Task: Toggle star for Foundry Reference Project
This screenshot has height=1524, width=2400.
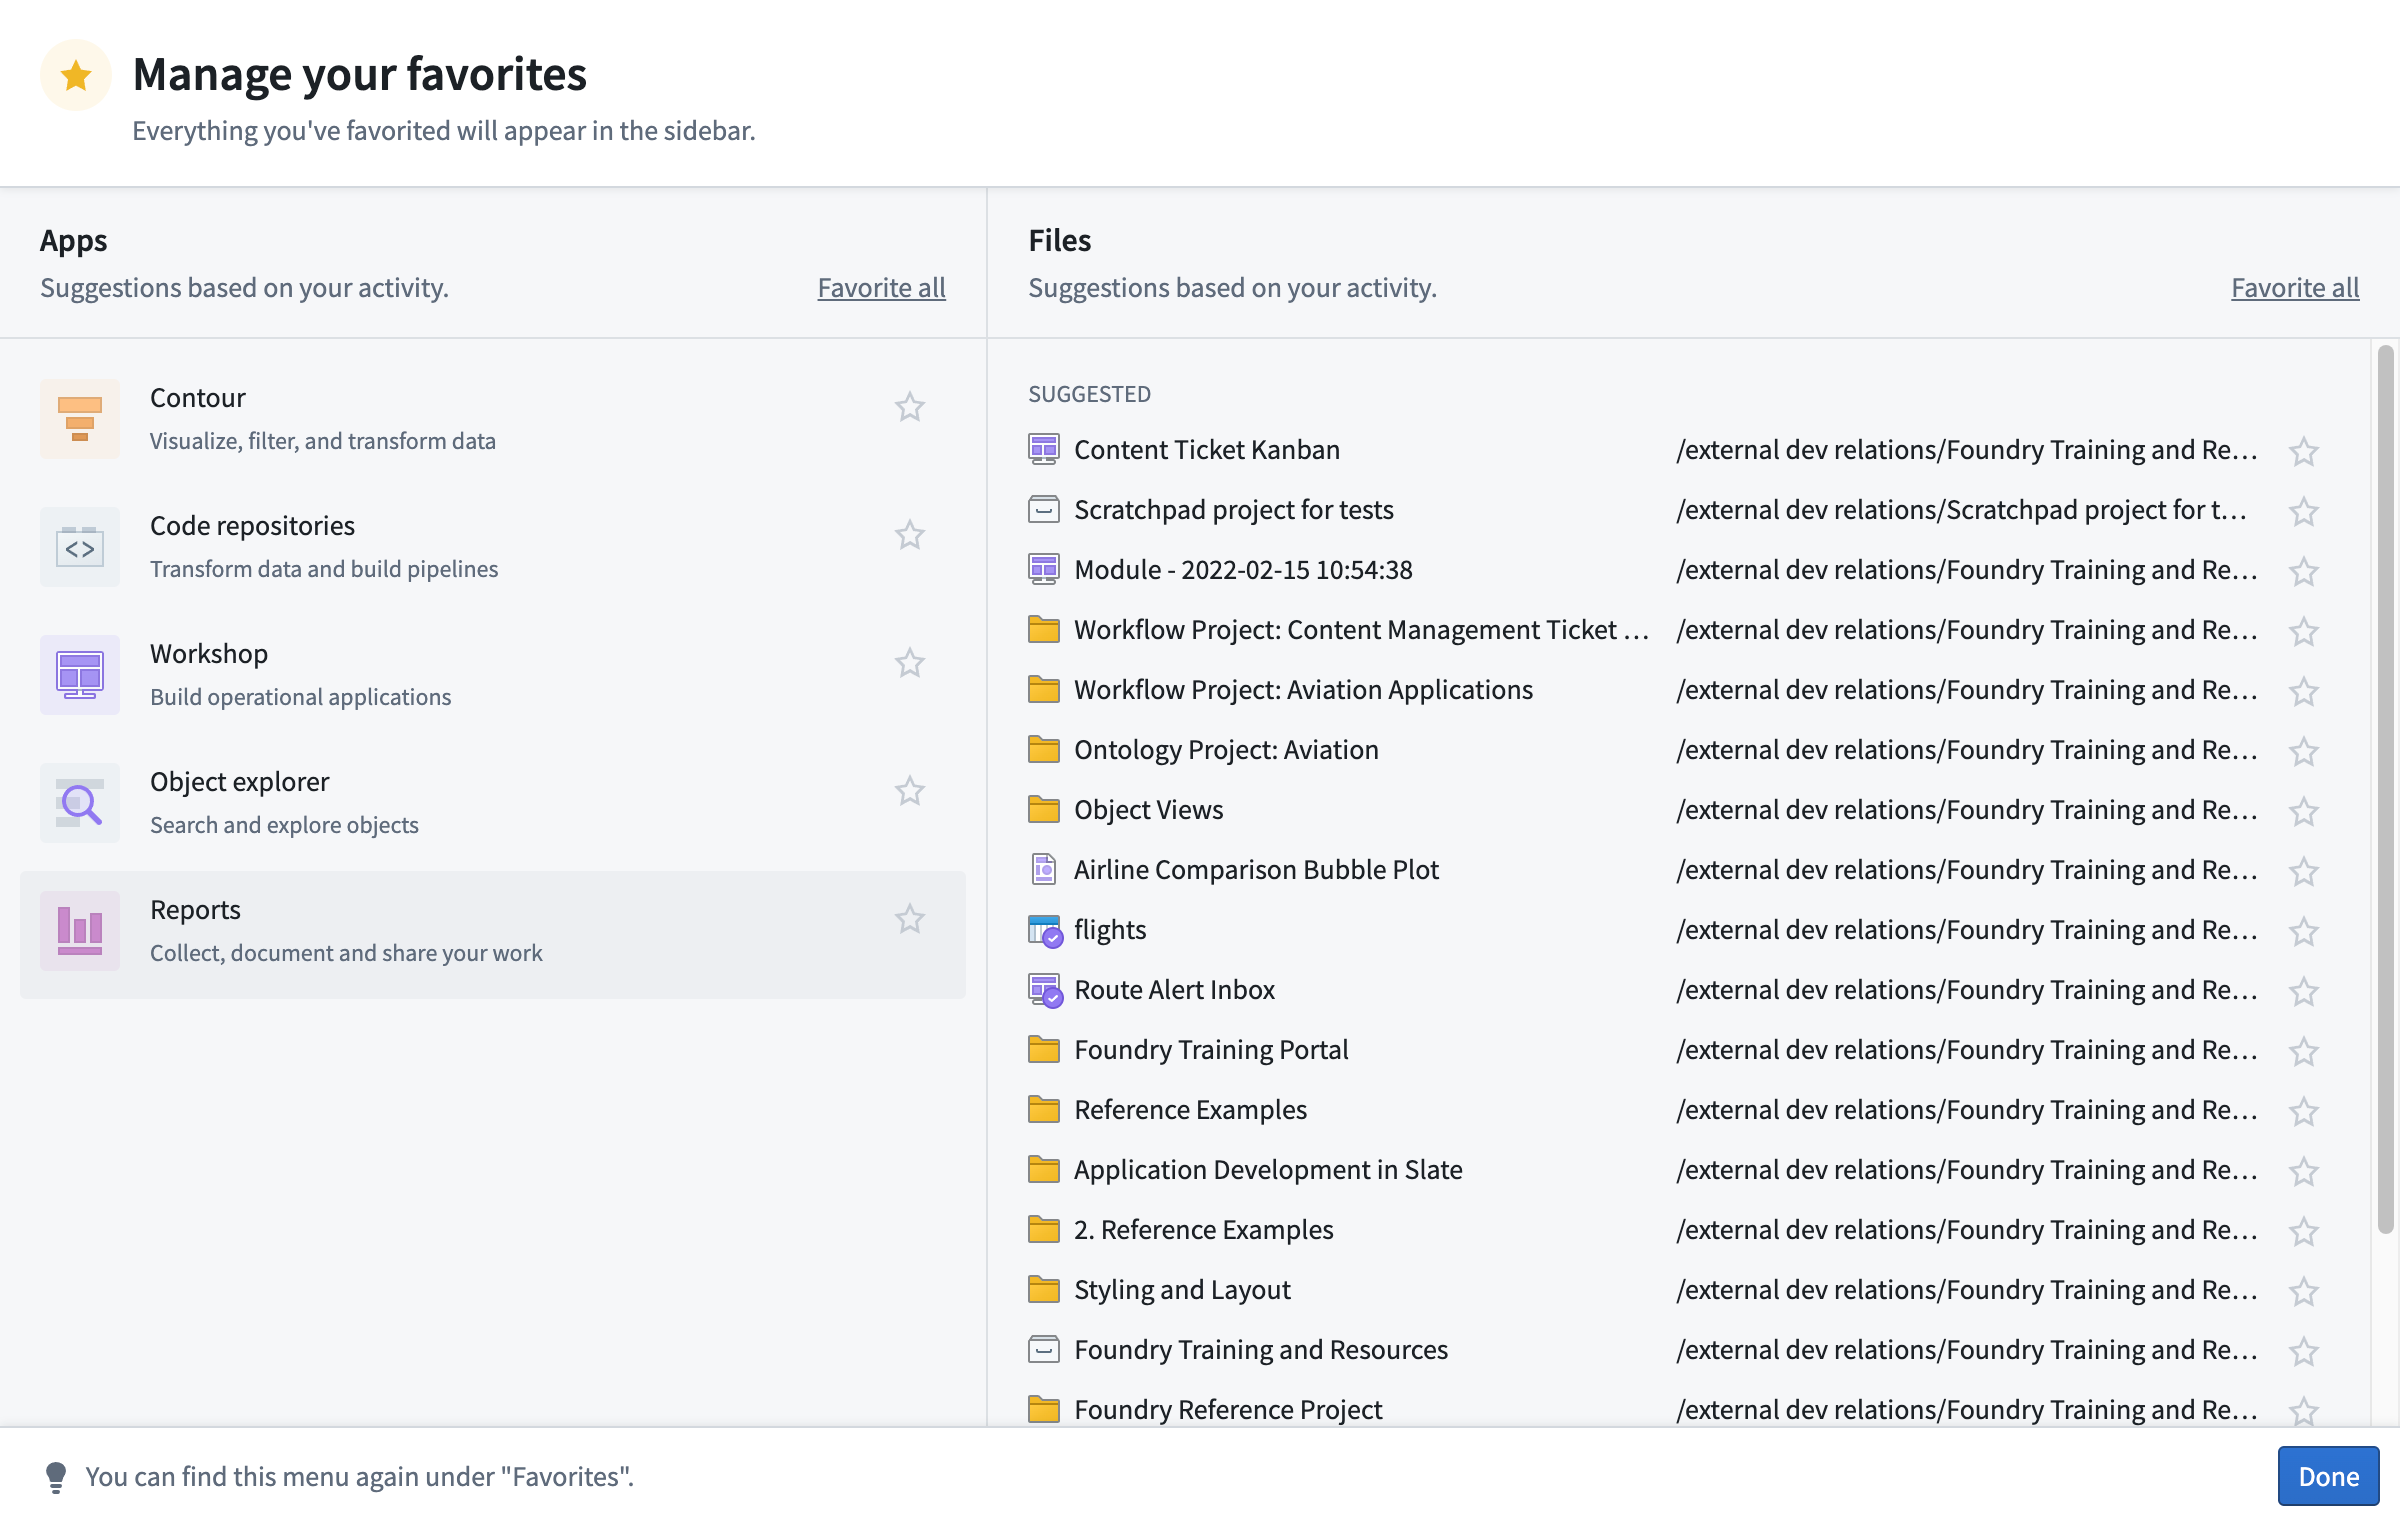Action: [2304, 1411]
